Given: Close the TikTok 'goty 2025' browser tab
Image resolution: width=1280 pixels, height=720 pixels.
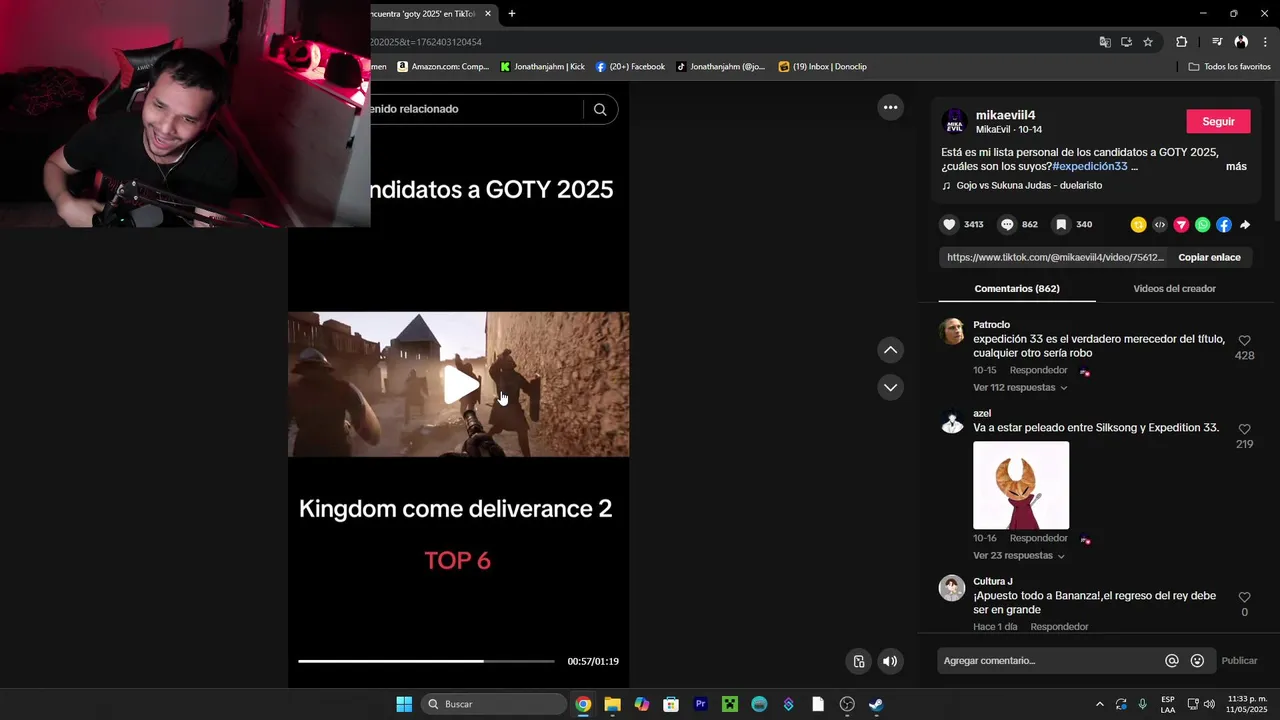Looking at the screenshot, I should click(488, 14).
